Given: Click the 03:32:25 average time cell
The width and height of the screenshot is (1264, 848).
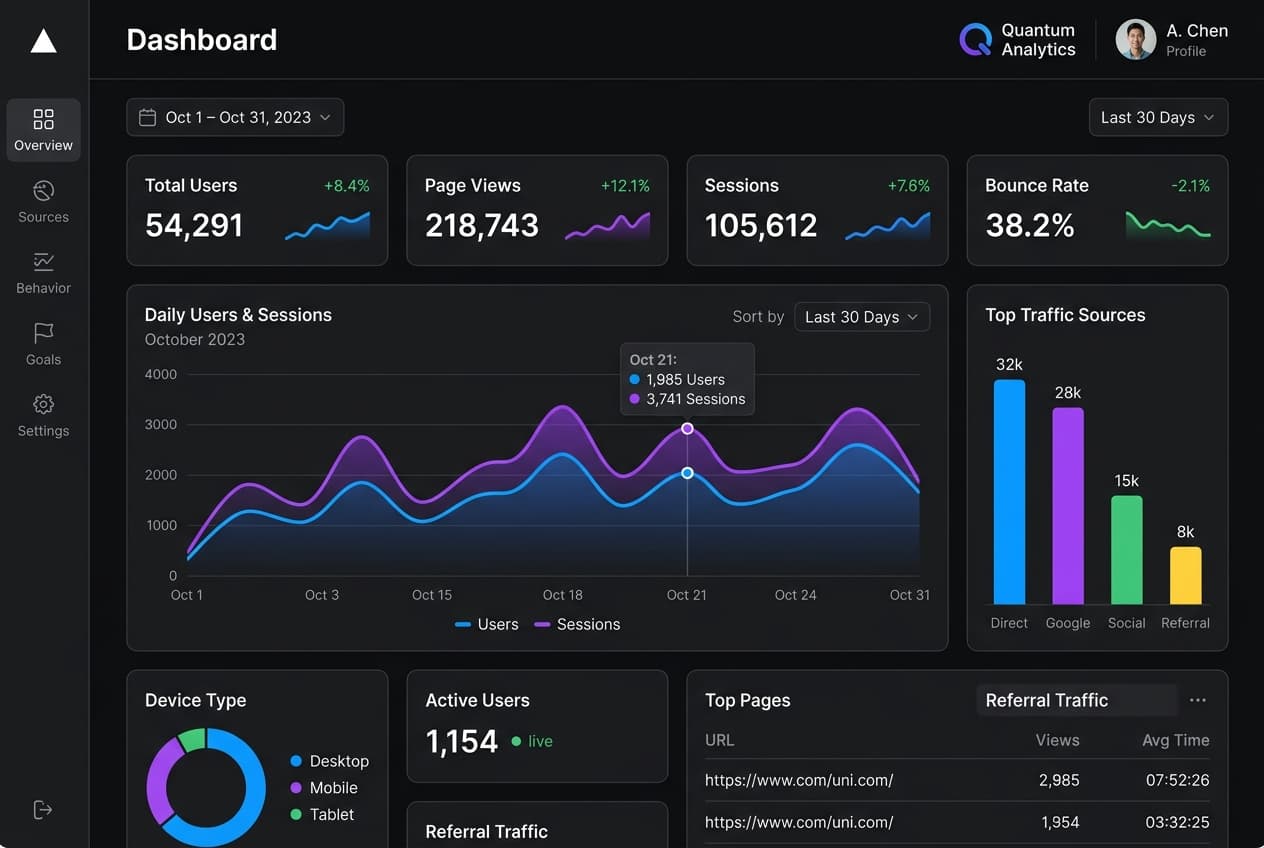Looking at the screenshot, I should coord(1176,822).
